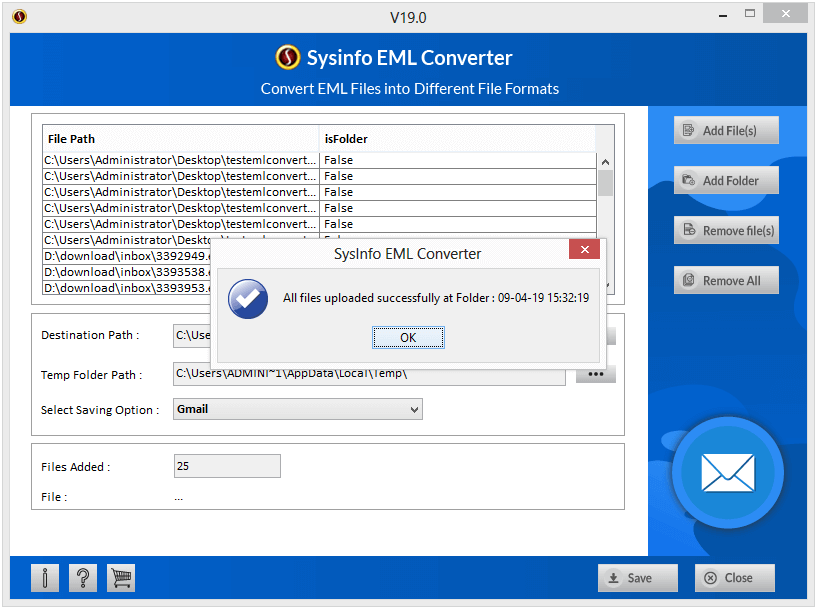The height and width of the screenshot is (607, 815).
Task: Click the Save button
Action: [x=637, y=577]
